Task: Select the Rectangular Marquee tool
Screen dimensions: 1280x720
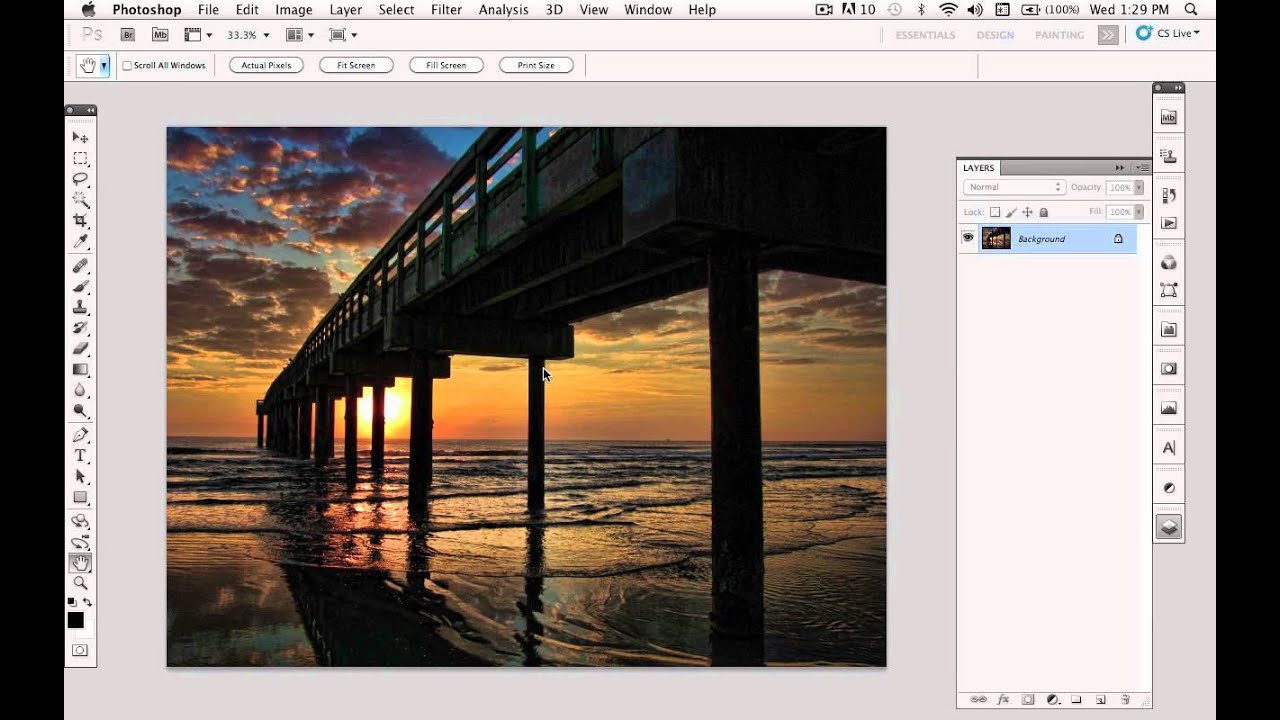Action: point(80,159)
